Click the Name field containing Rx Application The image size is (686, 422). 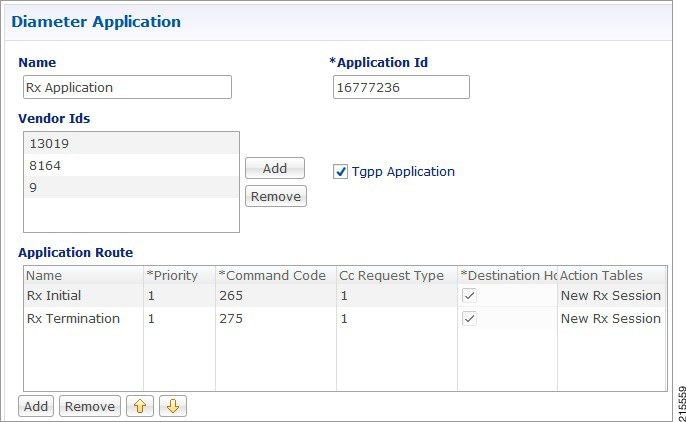[x=127, y=87]
